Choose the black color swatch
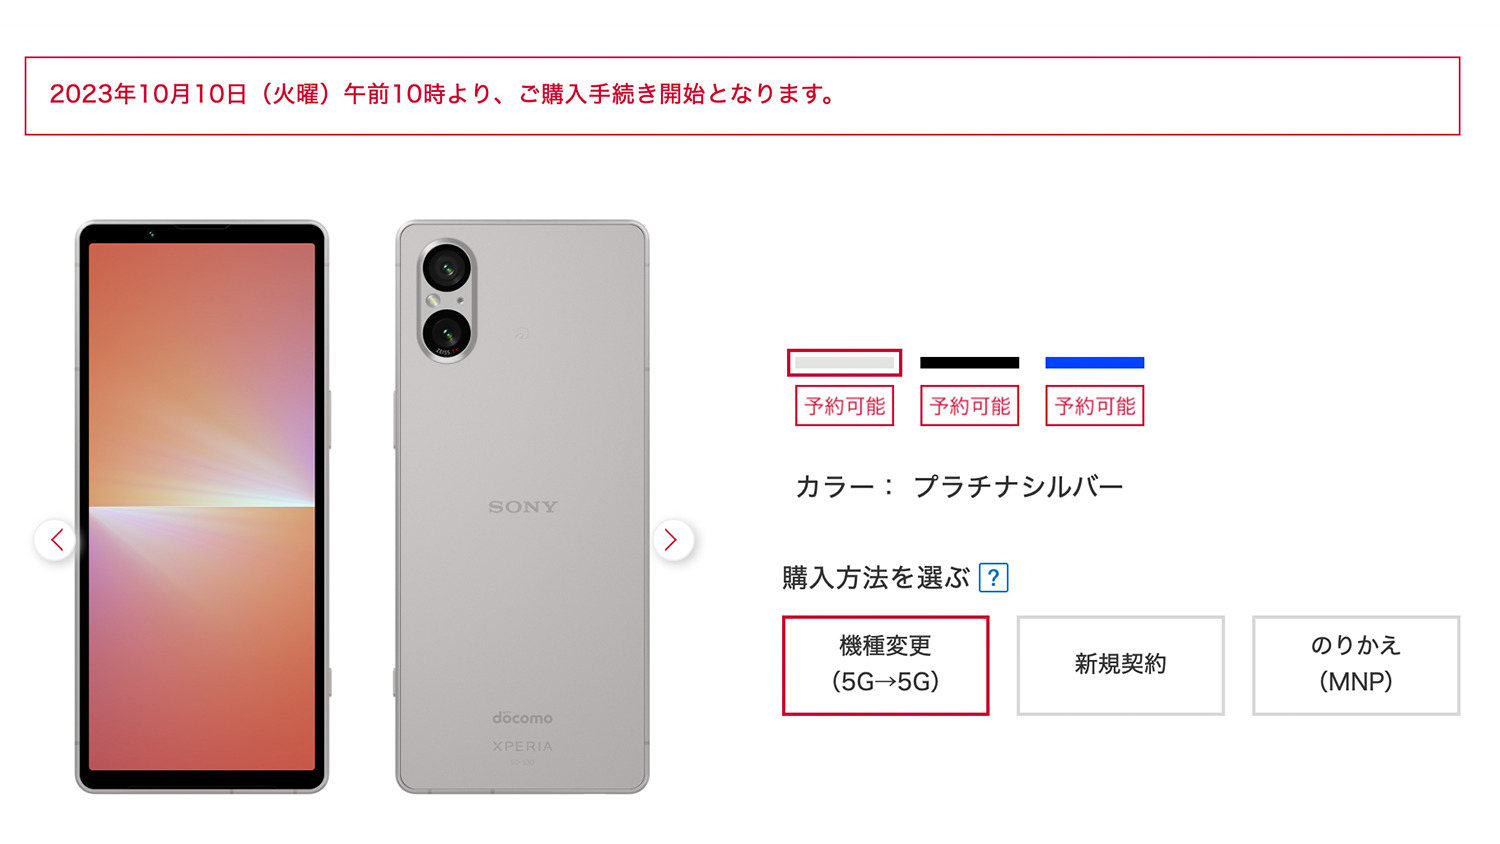Viewport: 1500px width, 844px height. [x=969, y=363]
